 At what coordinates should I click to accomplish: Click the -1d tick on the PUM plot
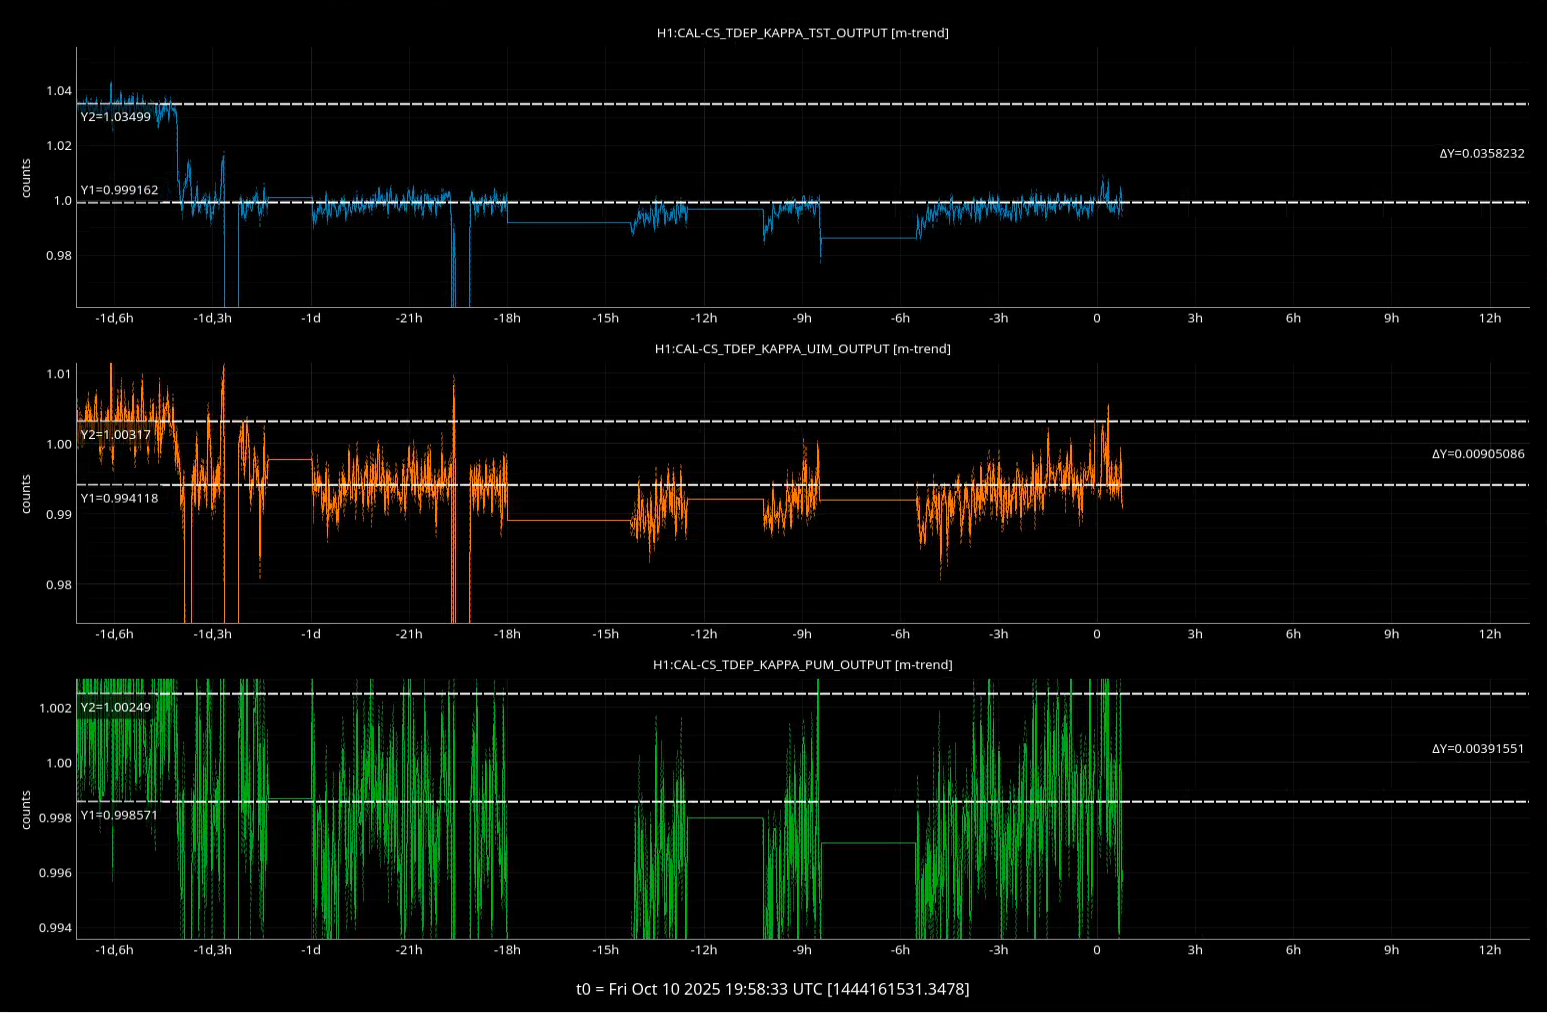click(x=311, y=950)
